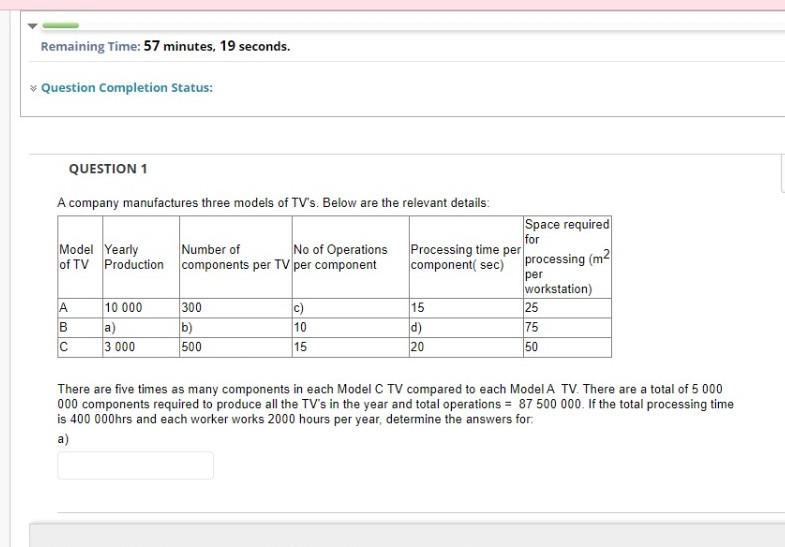Click the model 'C' row label cell
Image resolution: width=785 pixels, height=547 pixels.
[80, 347]
